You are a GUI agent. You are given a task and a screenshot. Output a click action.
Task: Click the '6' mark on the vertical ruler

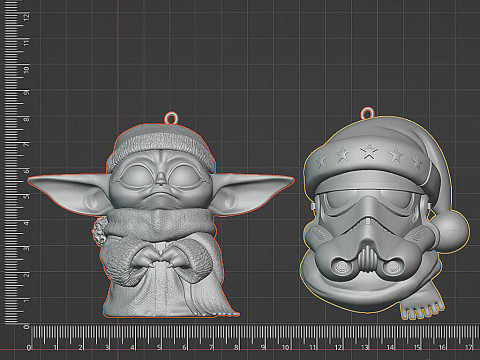27,171
